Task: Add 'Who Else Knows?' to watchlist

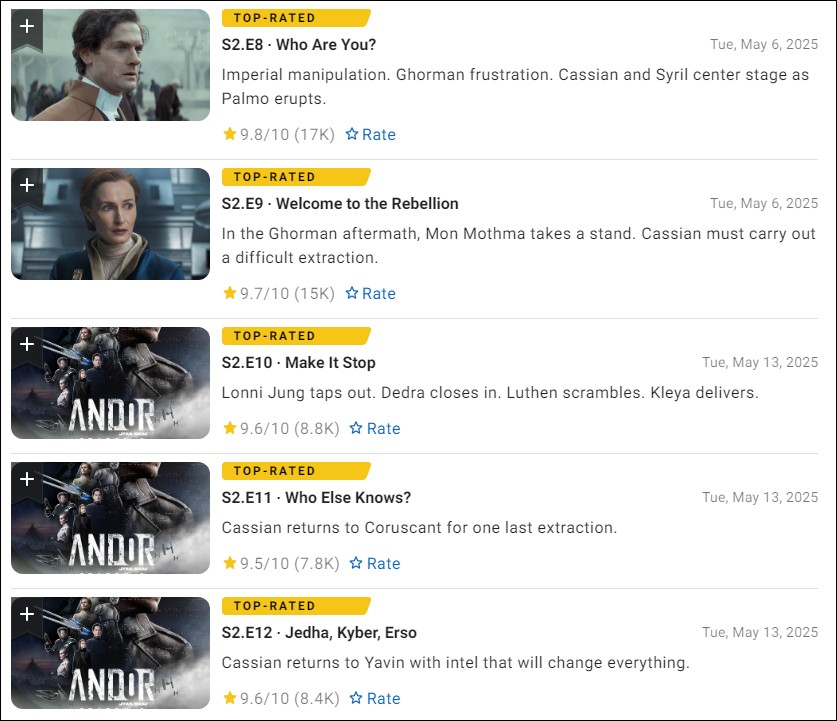Action: click(27, 482)
